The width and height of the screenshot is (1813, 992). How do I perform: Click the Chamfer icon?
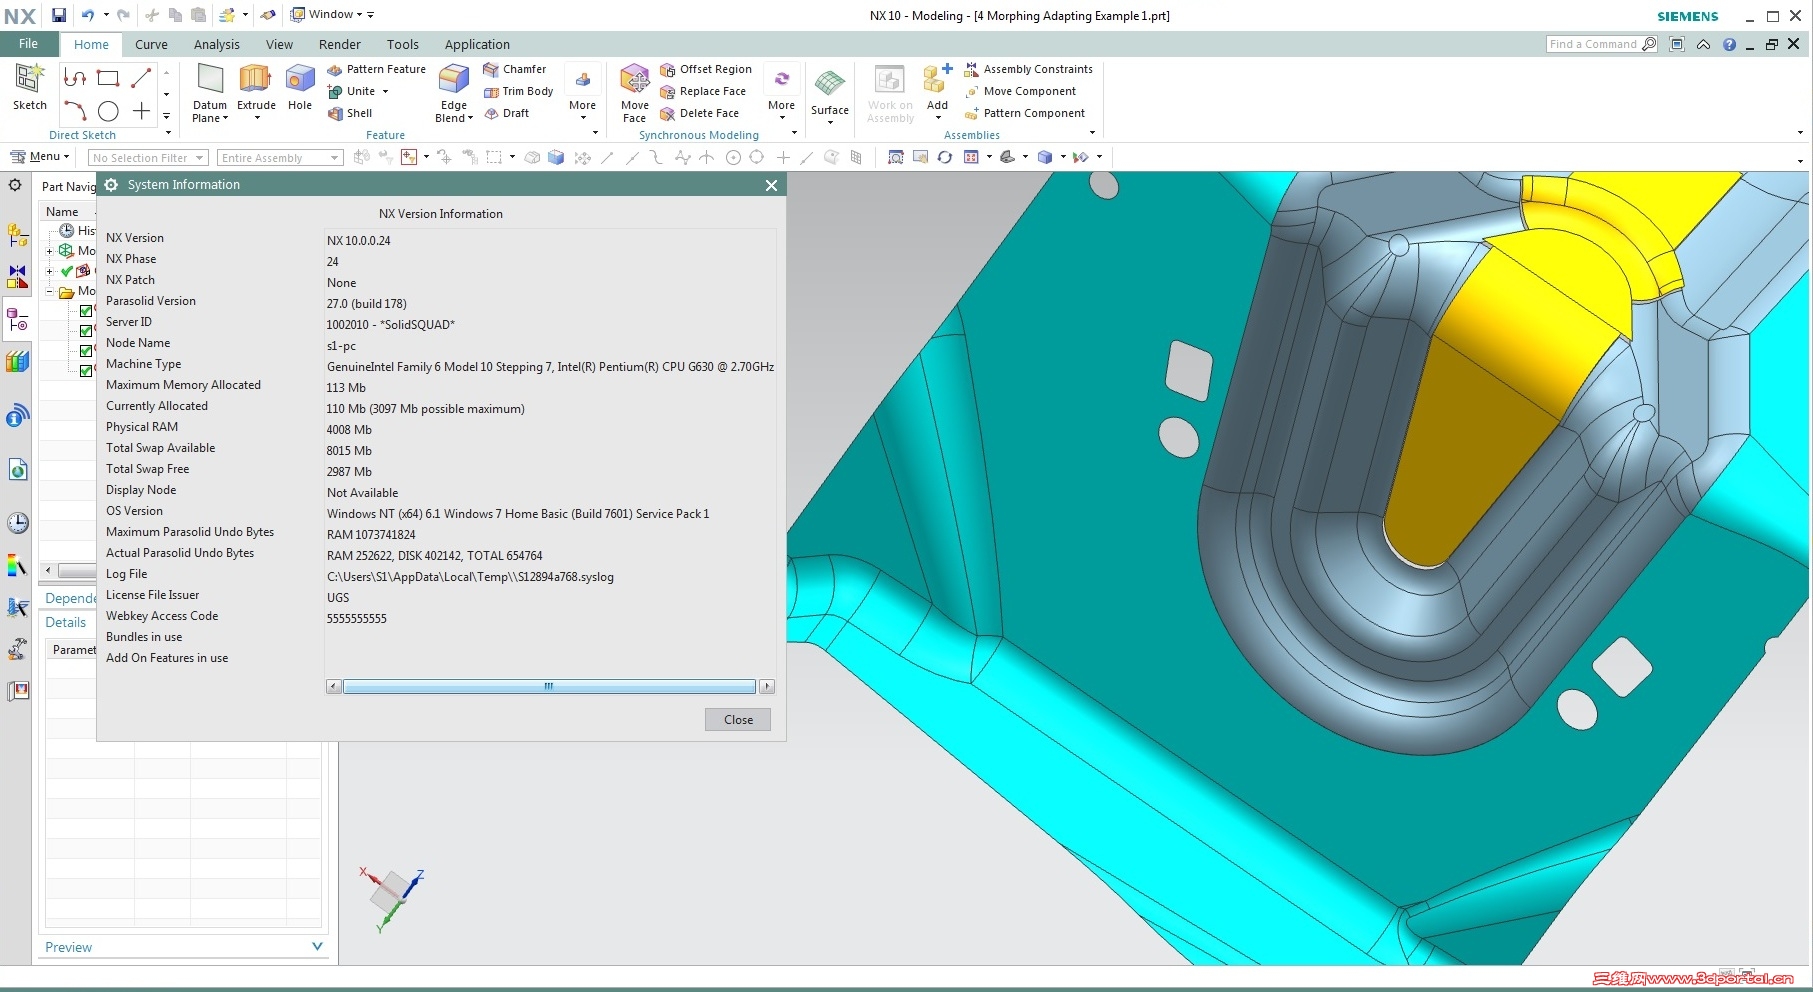[492, 69]
